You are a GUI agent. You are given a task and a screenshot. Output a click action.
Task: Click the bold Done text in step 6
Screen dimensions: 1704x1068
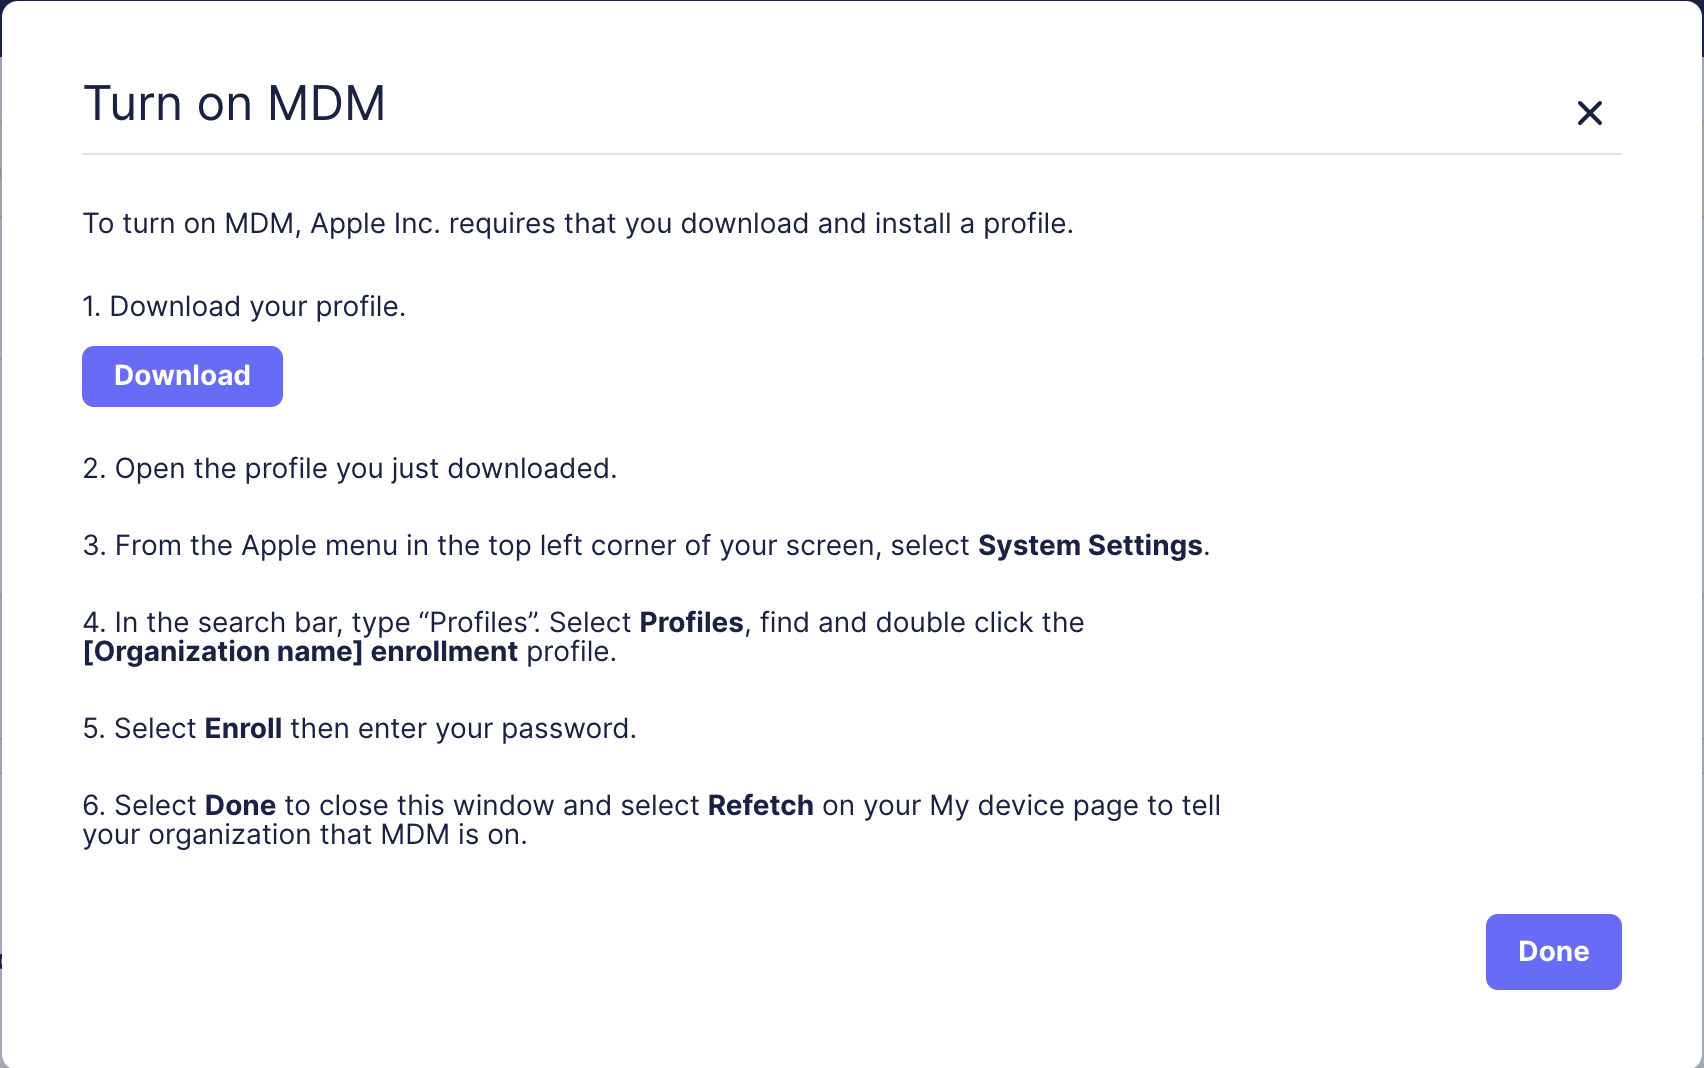coord(240,805)
